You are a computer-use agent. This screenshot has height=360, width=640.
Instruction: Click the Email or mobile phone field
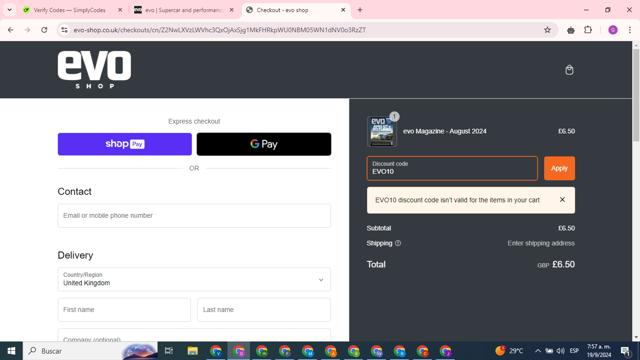click(x=194, y=216)
